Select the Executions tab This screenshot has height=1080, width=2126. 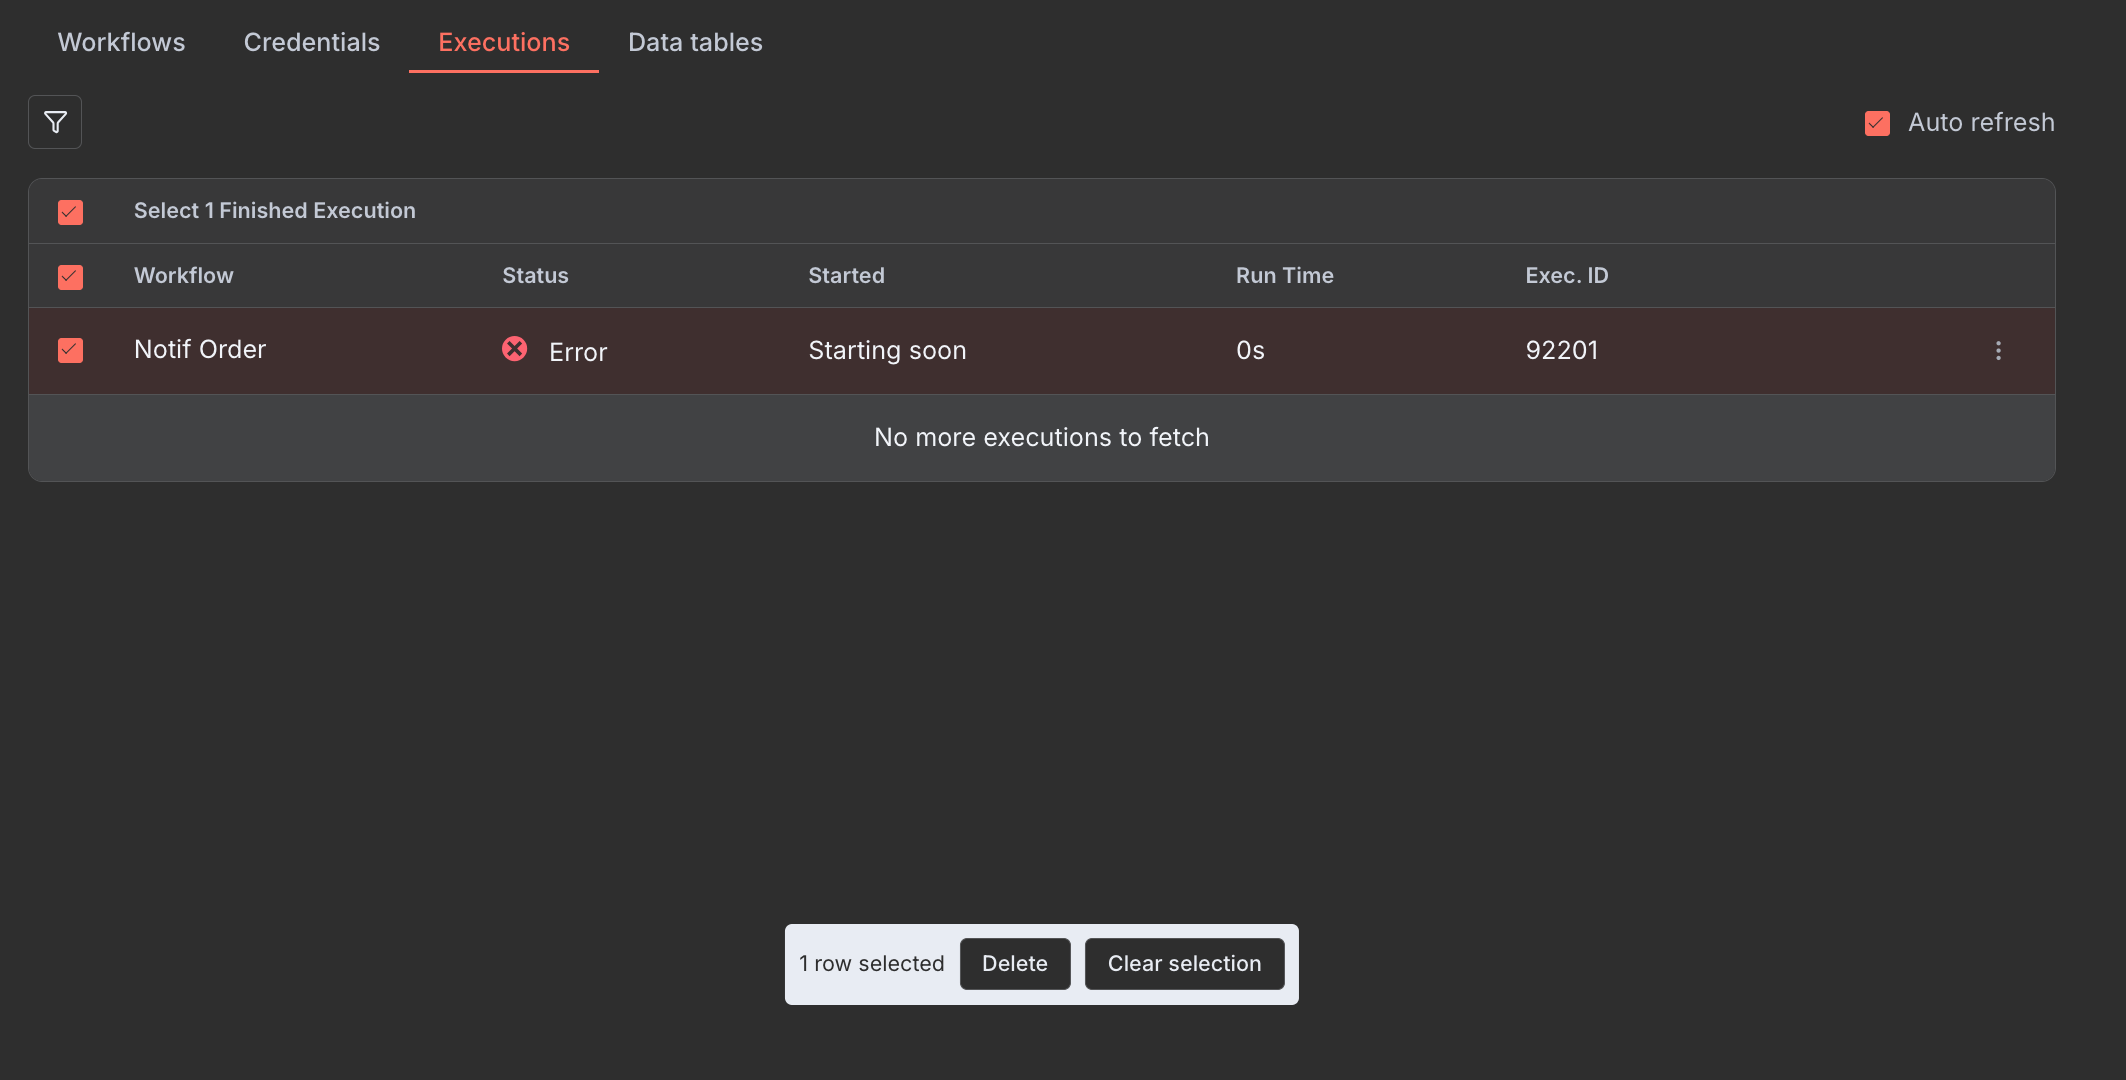point(503,42)
